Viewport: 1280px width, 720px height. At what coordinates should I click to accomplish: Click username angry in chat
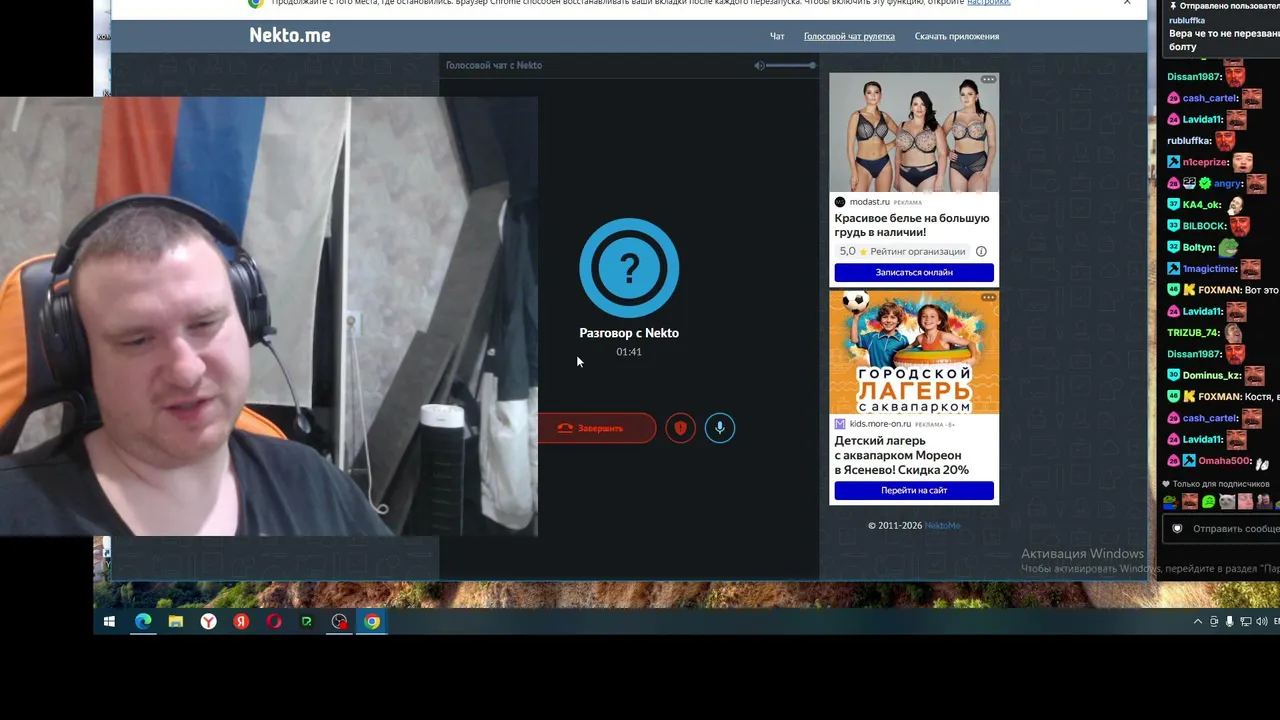pyautogui.click(x=1228, y=184)
